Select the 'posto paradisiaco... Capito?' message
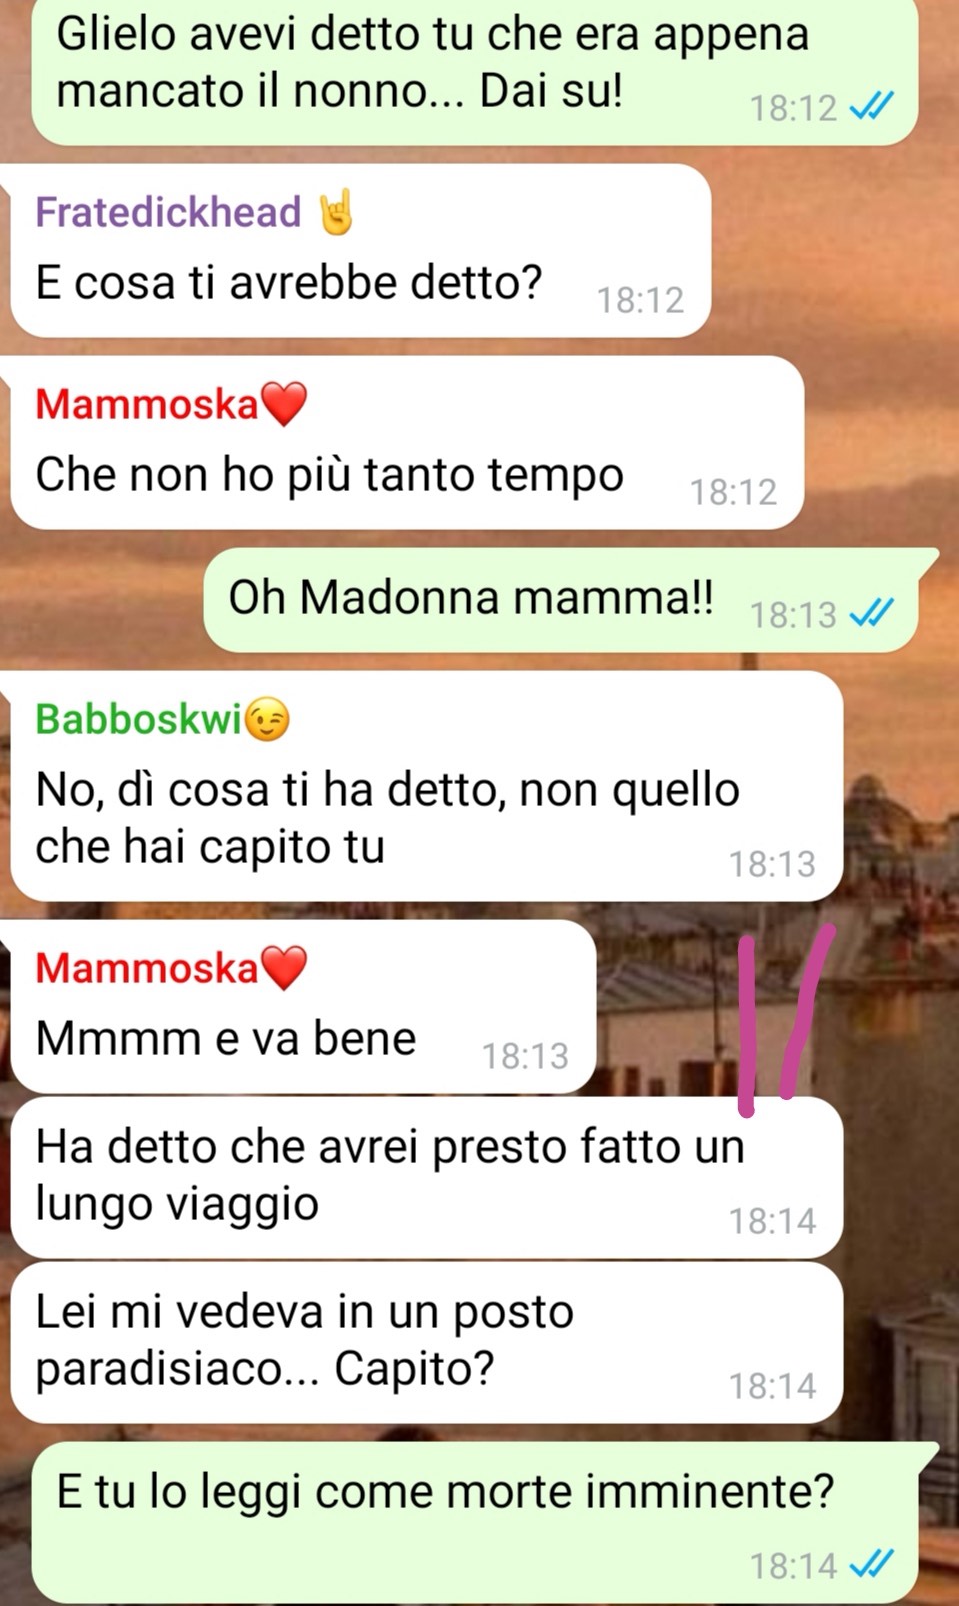Screen dimensions: 959x1606 point(426,1343)
